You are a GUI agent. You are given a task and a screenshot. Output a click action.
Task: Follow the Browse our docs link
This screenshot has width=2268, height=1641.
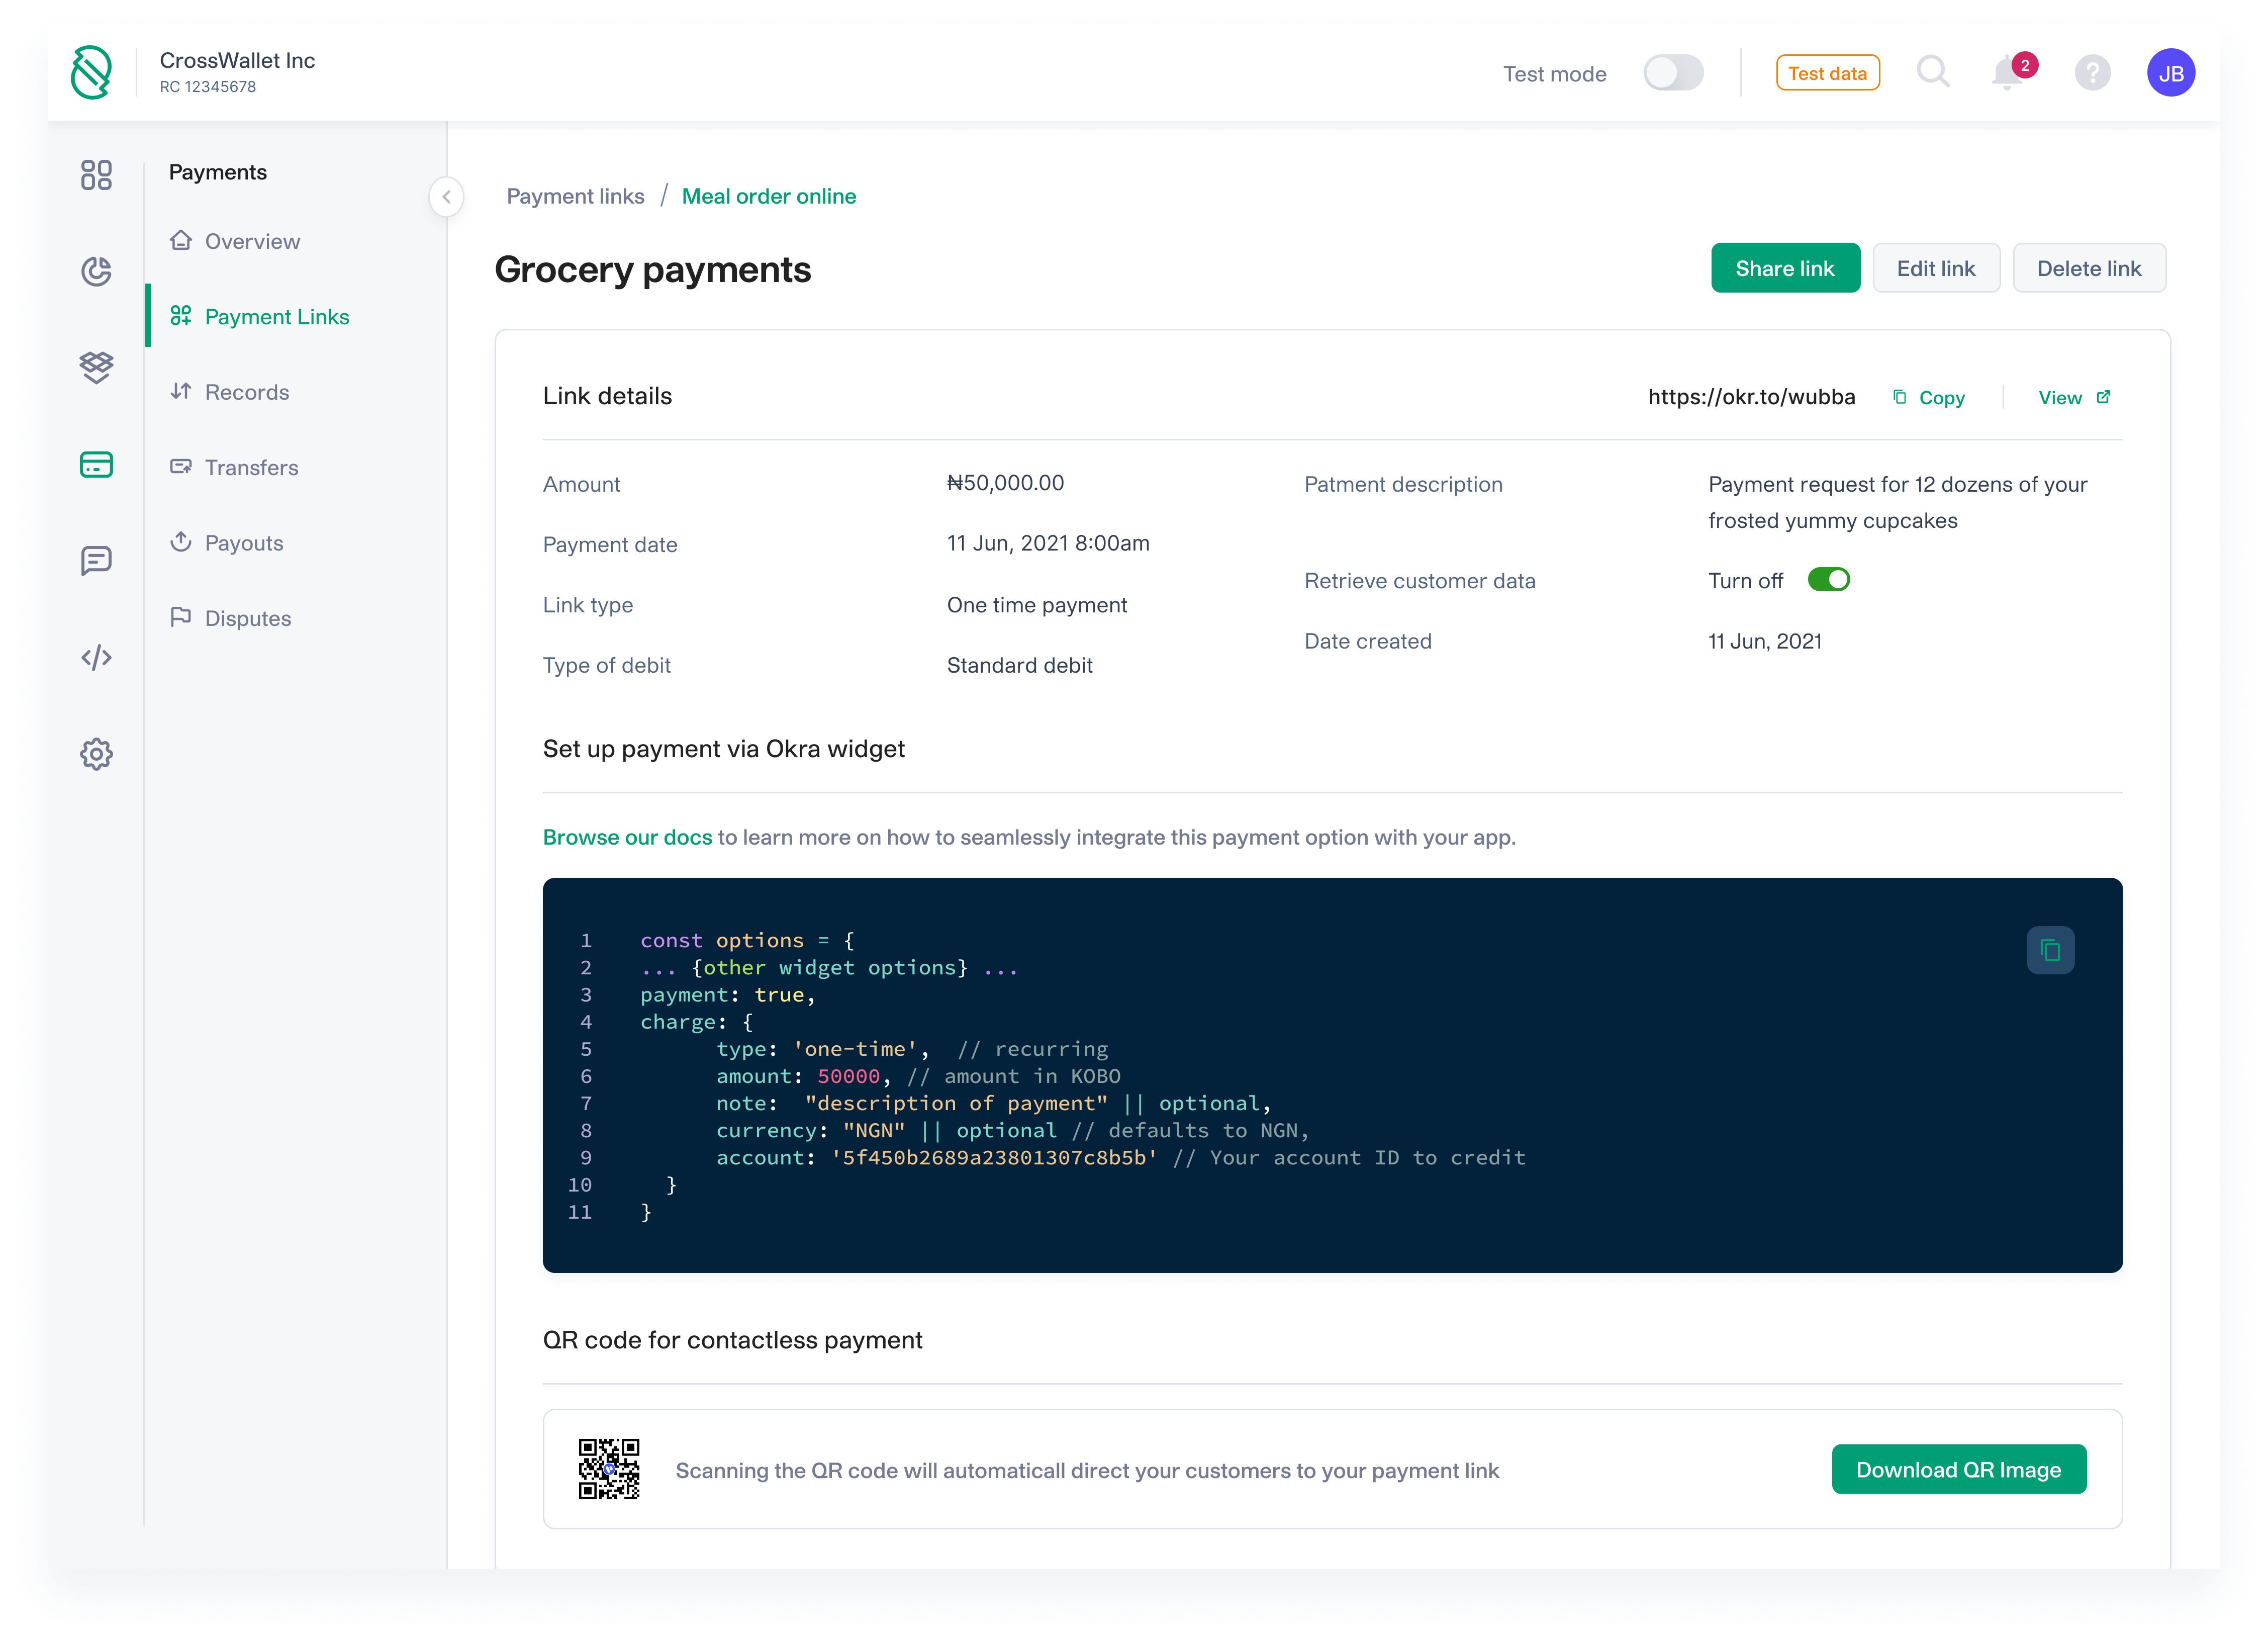[627, 837]
